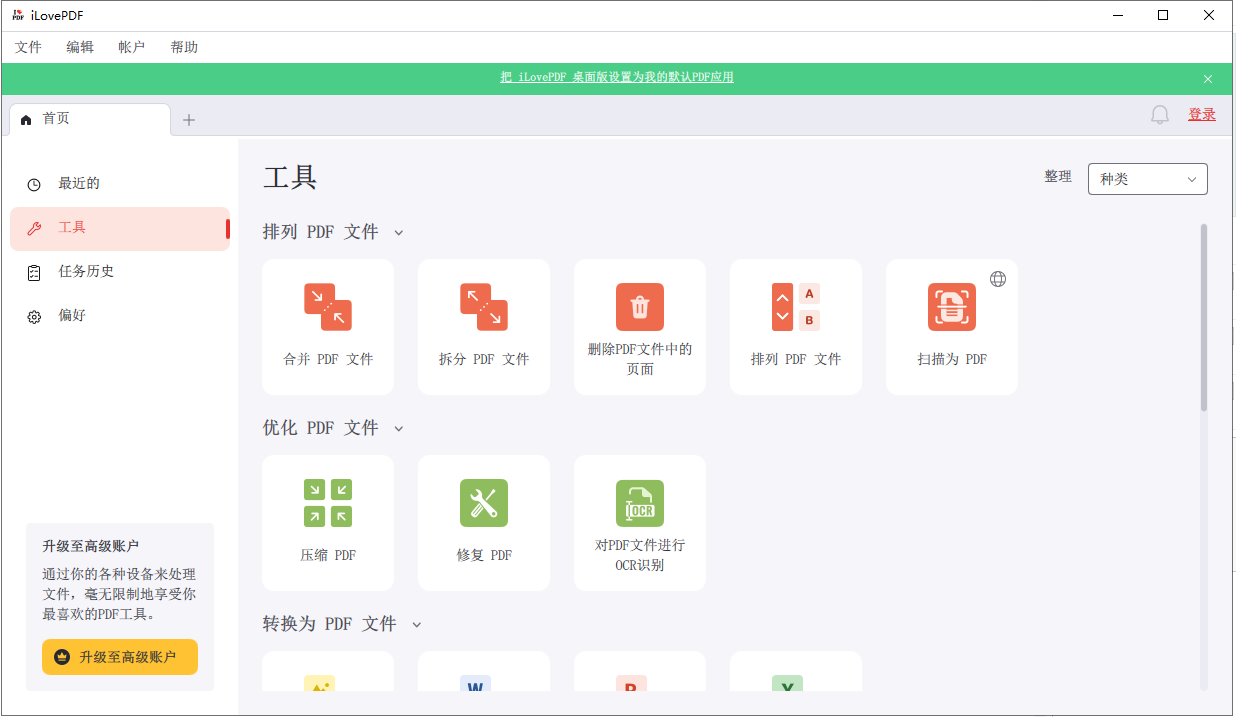Viewport: 1236px width, 717px height.
Task: Open the 排列 PDF 文件 tool card with A/B icon
Action: click(x=796, y=327)
